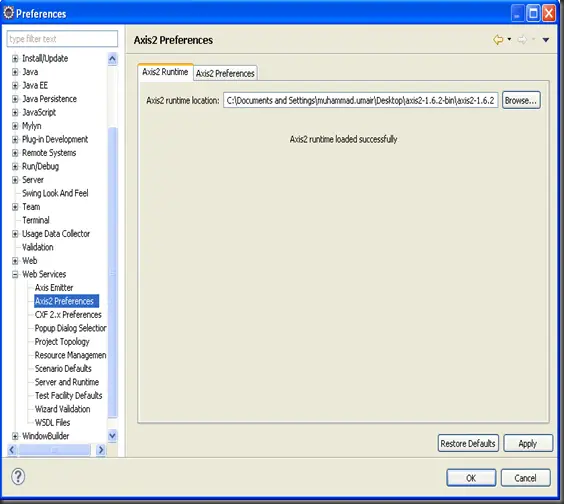Click the forward navigation arrow icon
Screen dimensions: 564x504
(x=522, y=40)
